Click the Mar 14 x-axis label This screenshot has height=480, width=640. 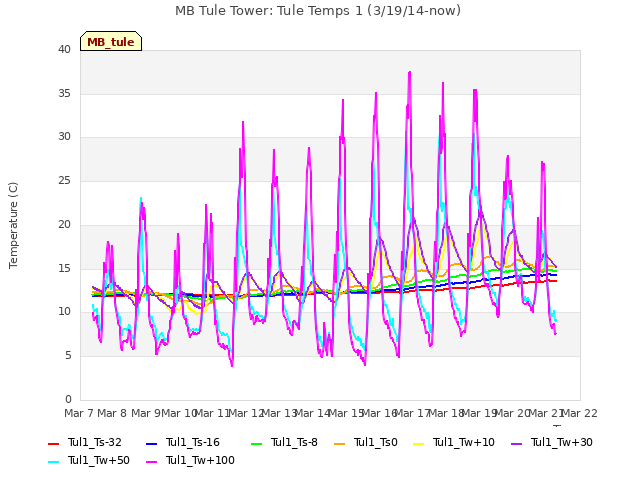click(313, 413)
